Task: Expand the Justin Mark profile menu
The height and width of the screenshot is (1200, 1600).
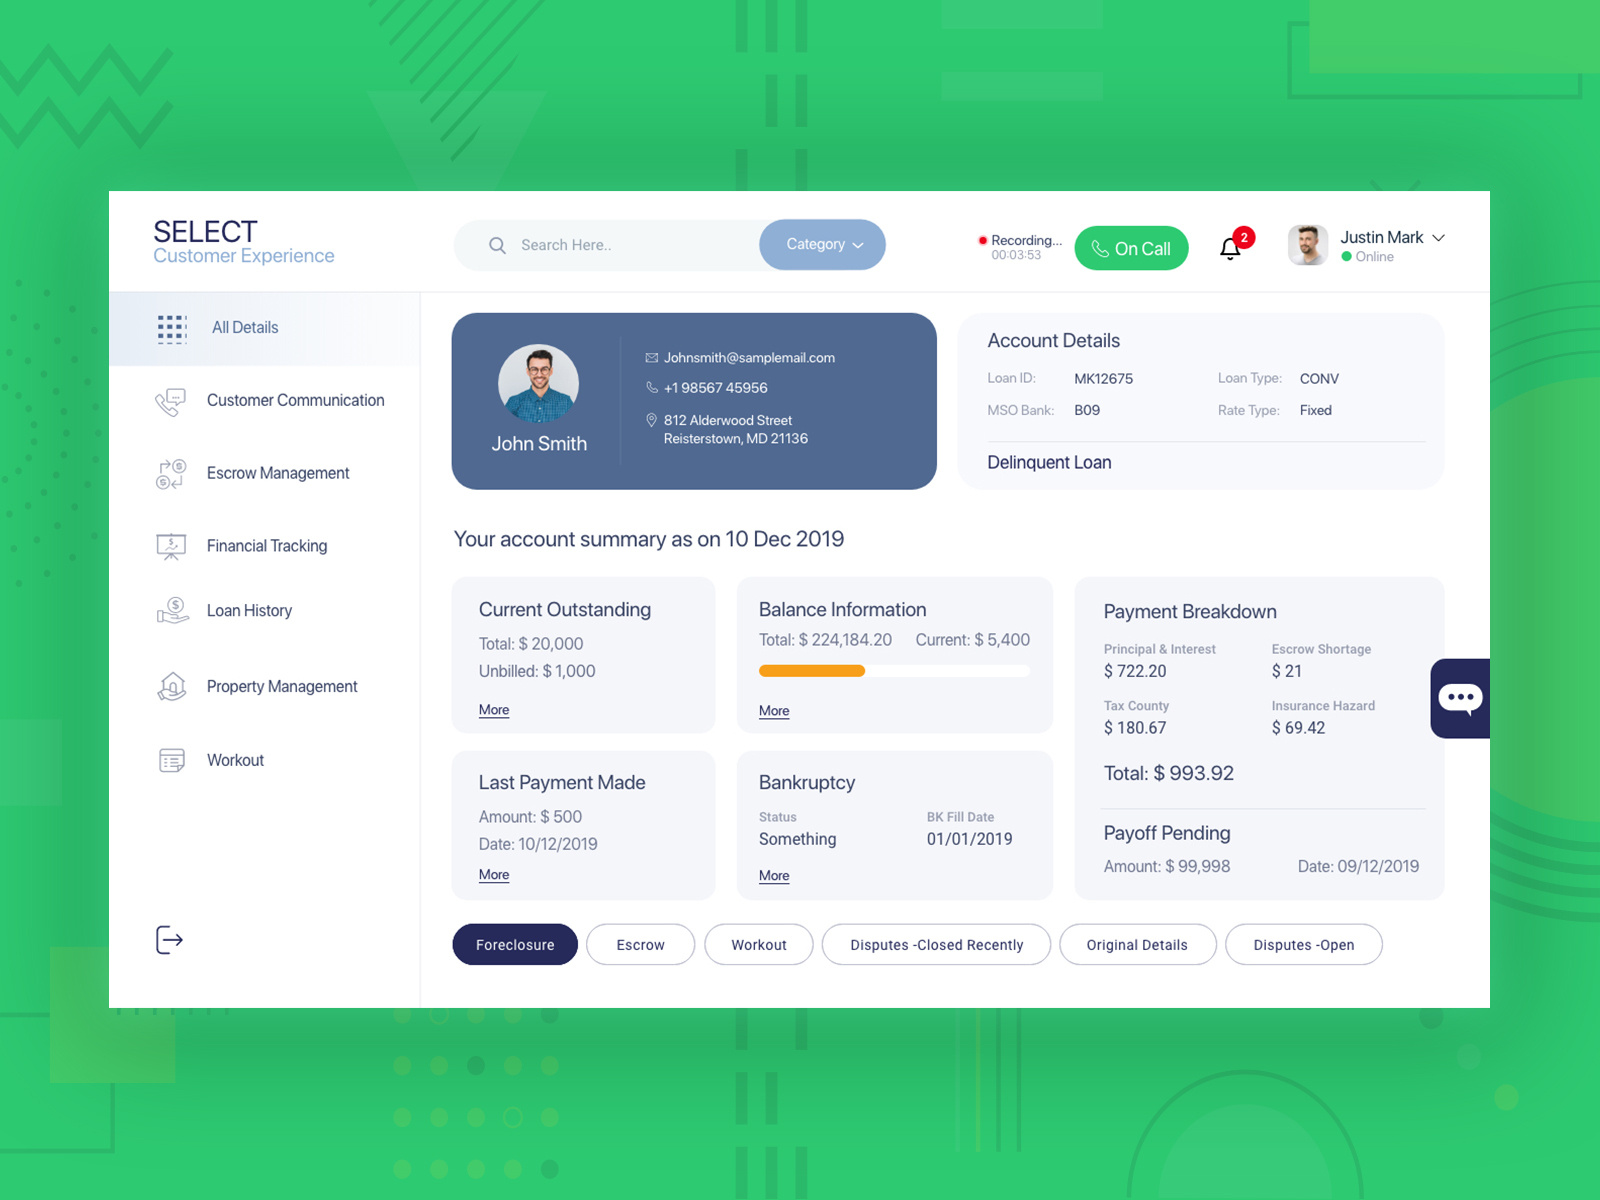Action: [1438, 238]
